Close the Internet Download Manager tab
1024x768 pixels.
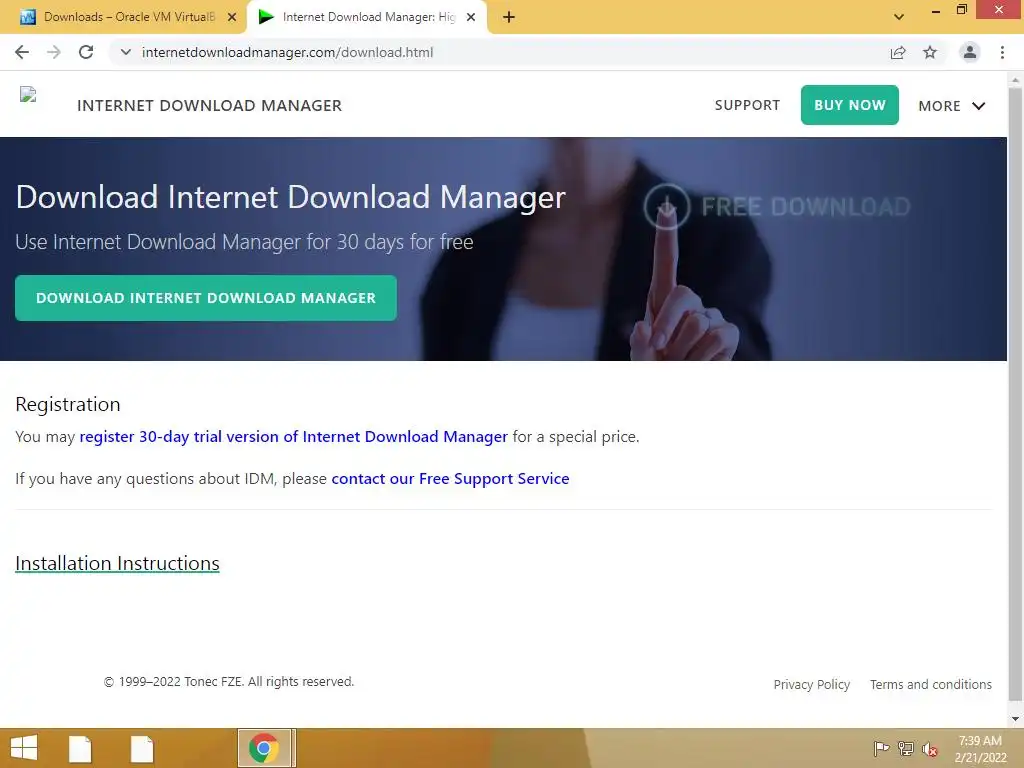(x=471, y=17)
